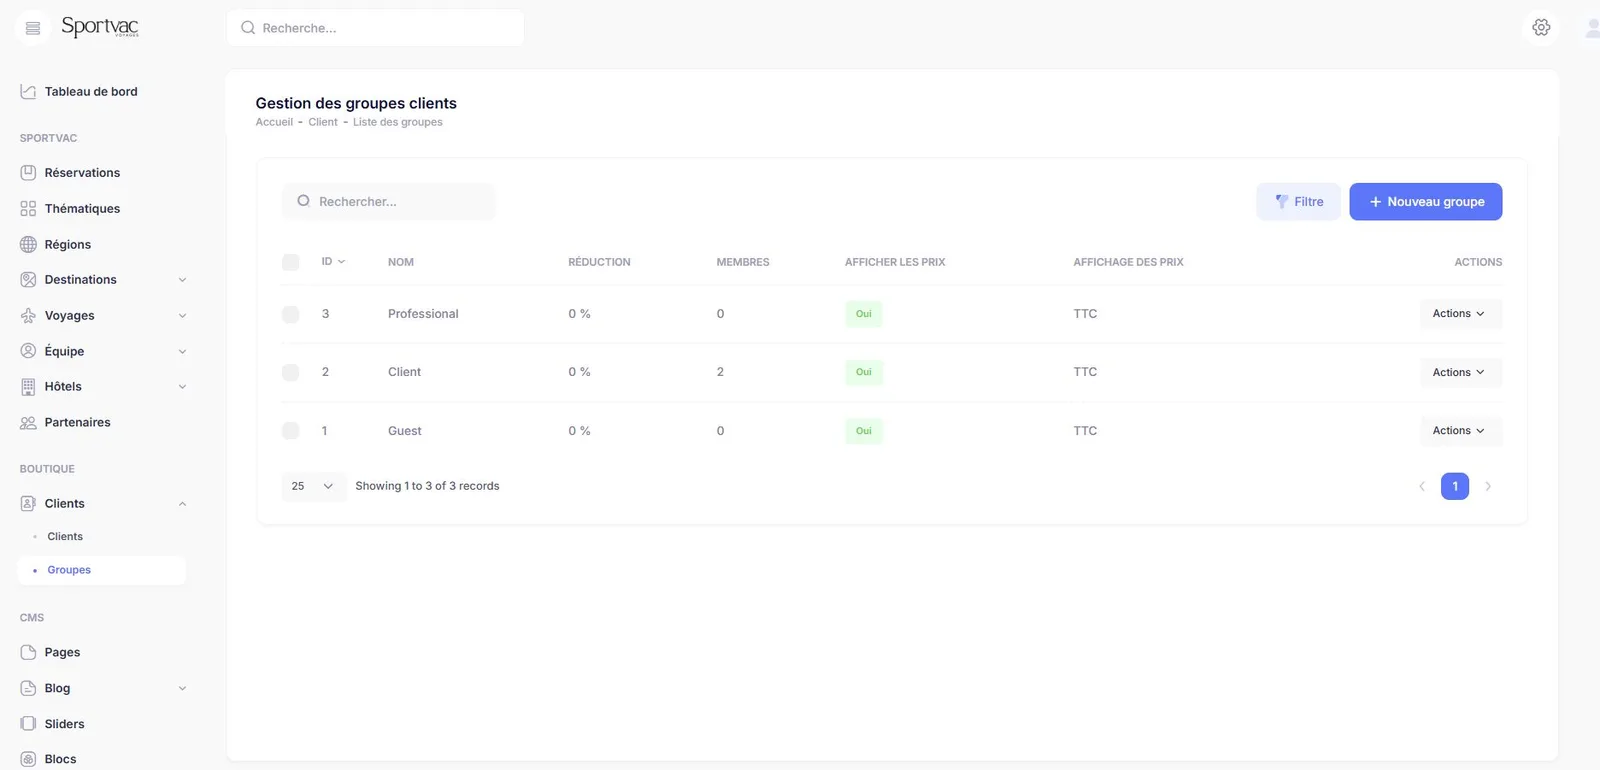Click the Thématiques grid icon
1600x770 pixels.
coord(28,209)
